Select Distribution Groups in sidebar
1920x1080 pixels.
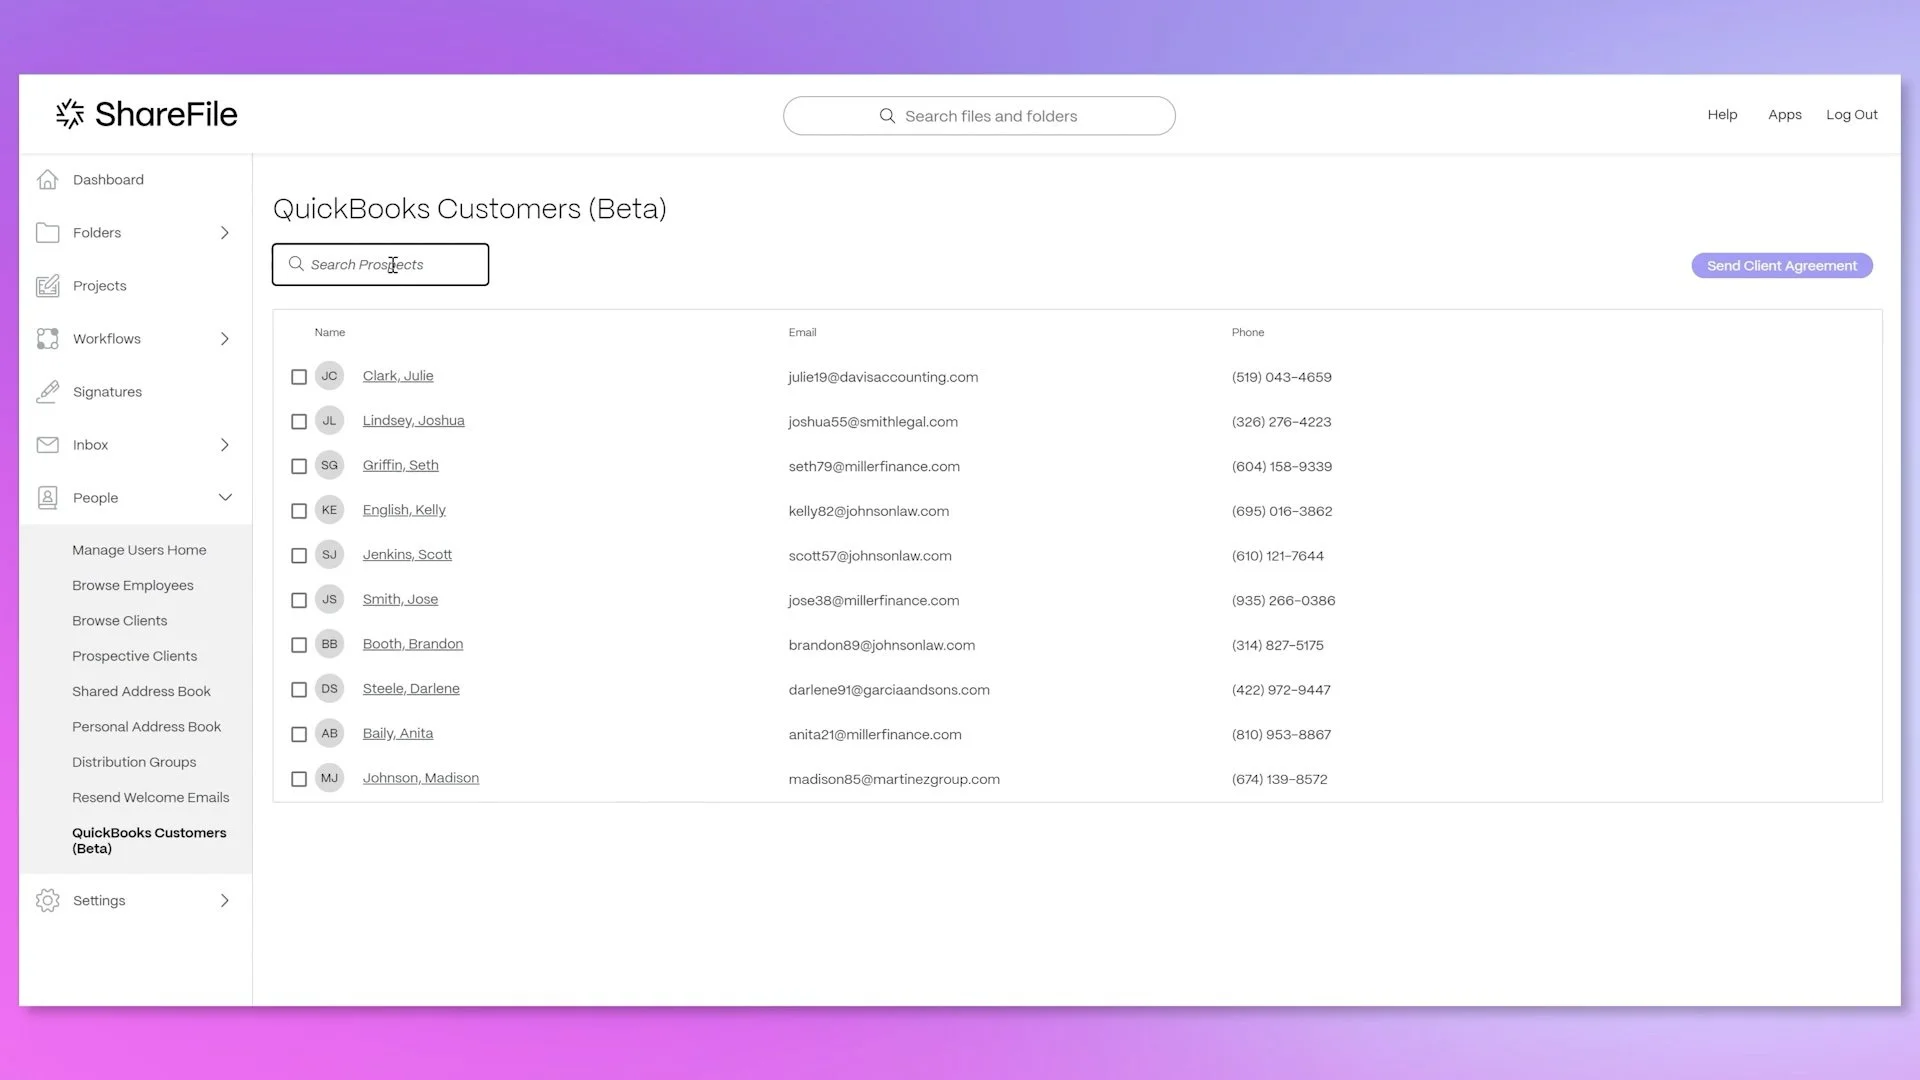click(134, 762)
